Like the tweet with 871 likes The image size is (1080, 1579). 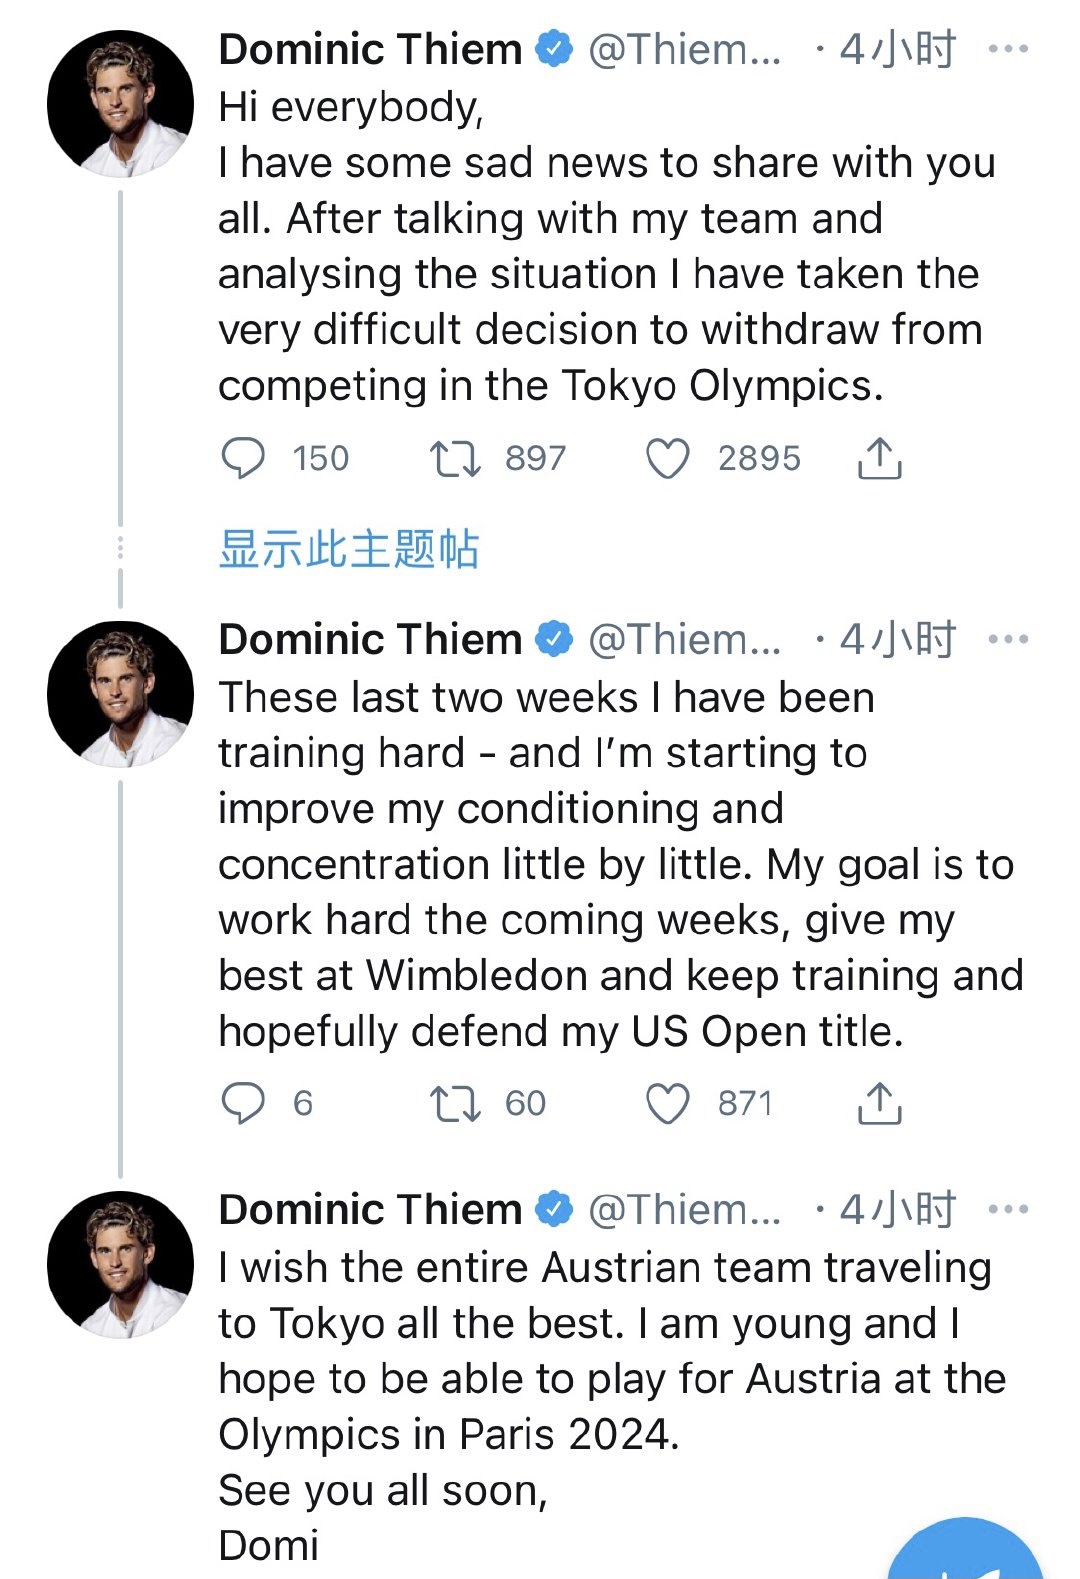coord(667,1104)
